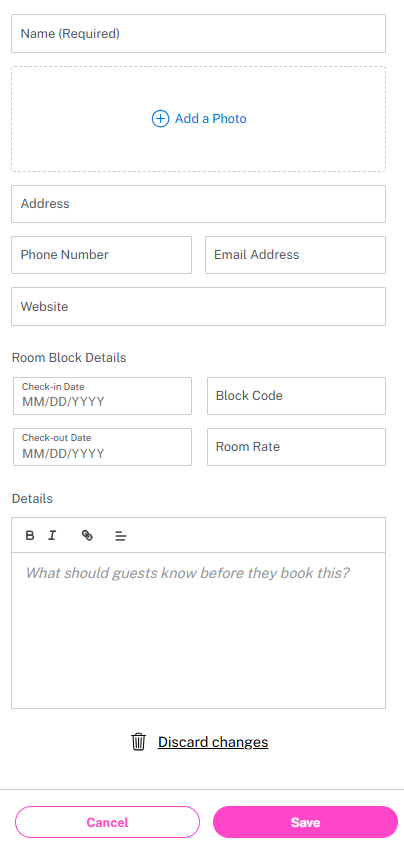The height and width of the screenshot is (845, 404).
Task: Open the Check-out Date field
Action: coord(102,447)
